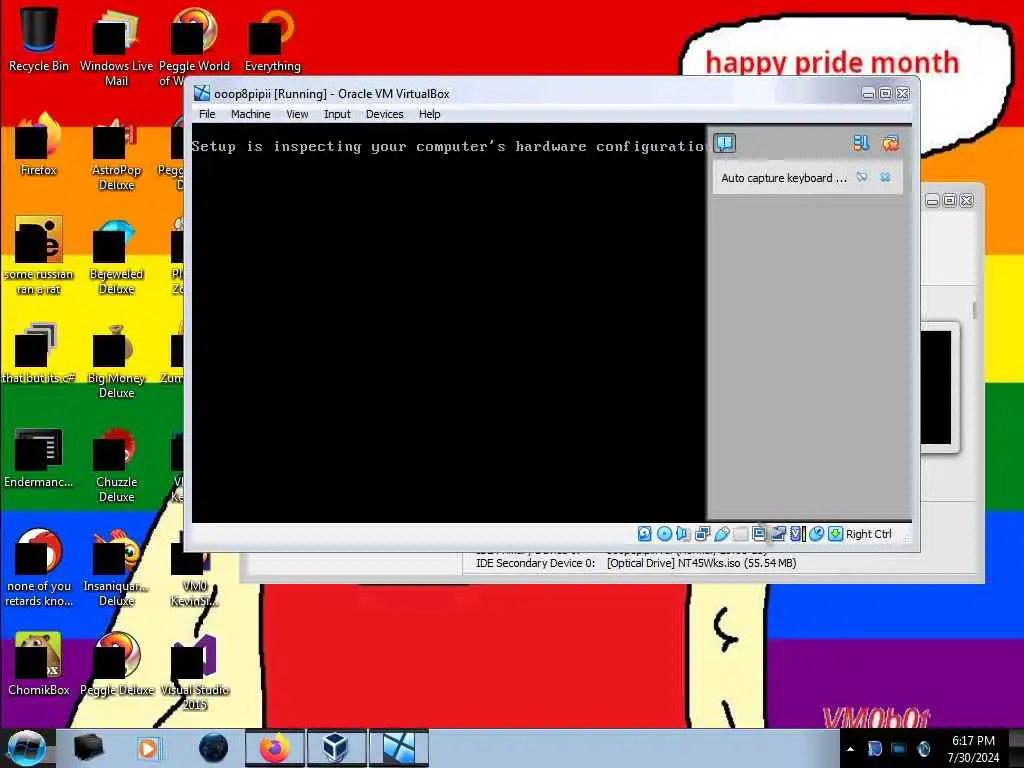Open Big Money Deluxe desktop icon
Viewport: 1024px width, 768px height.
coord(116,360)
